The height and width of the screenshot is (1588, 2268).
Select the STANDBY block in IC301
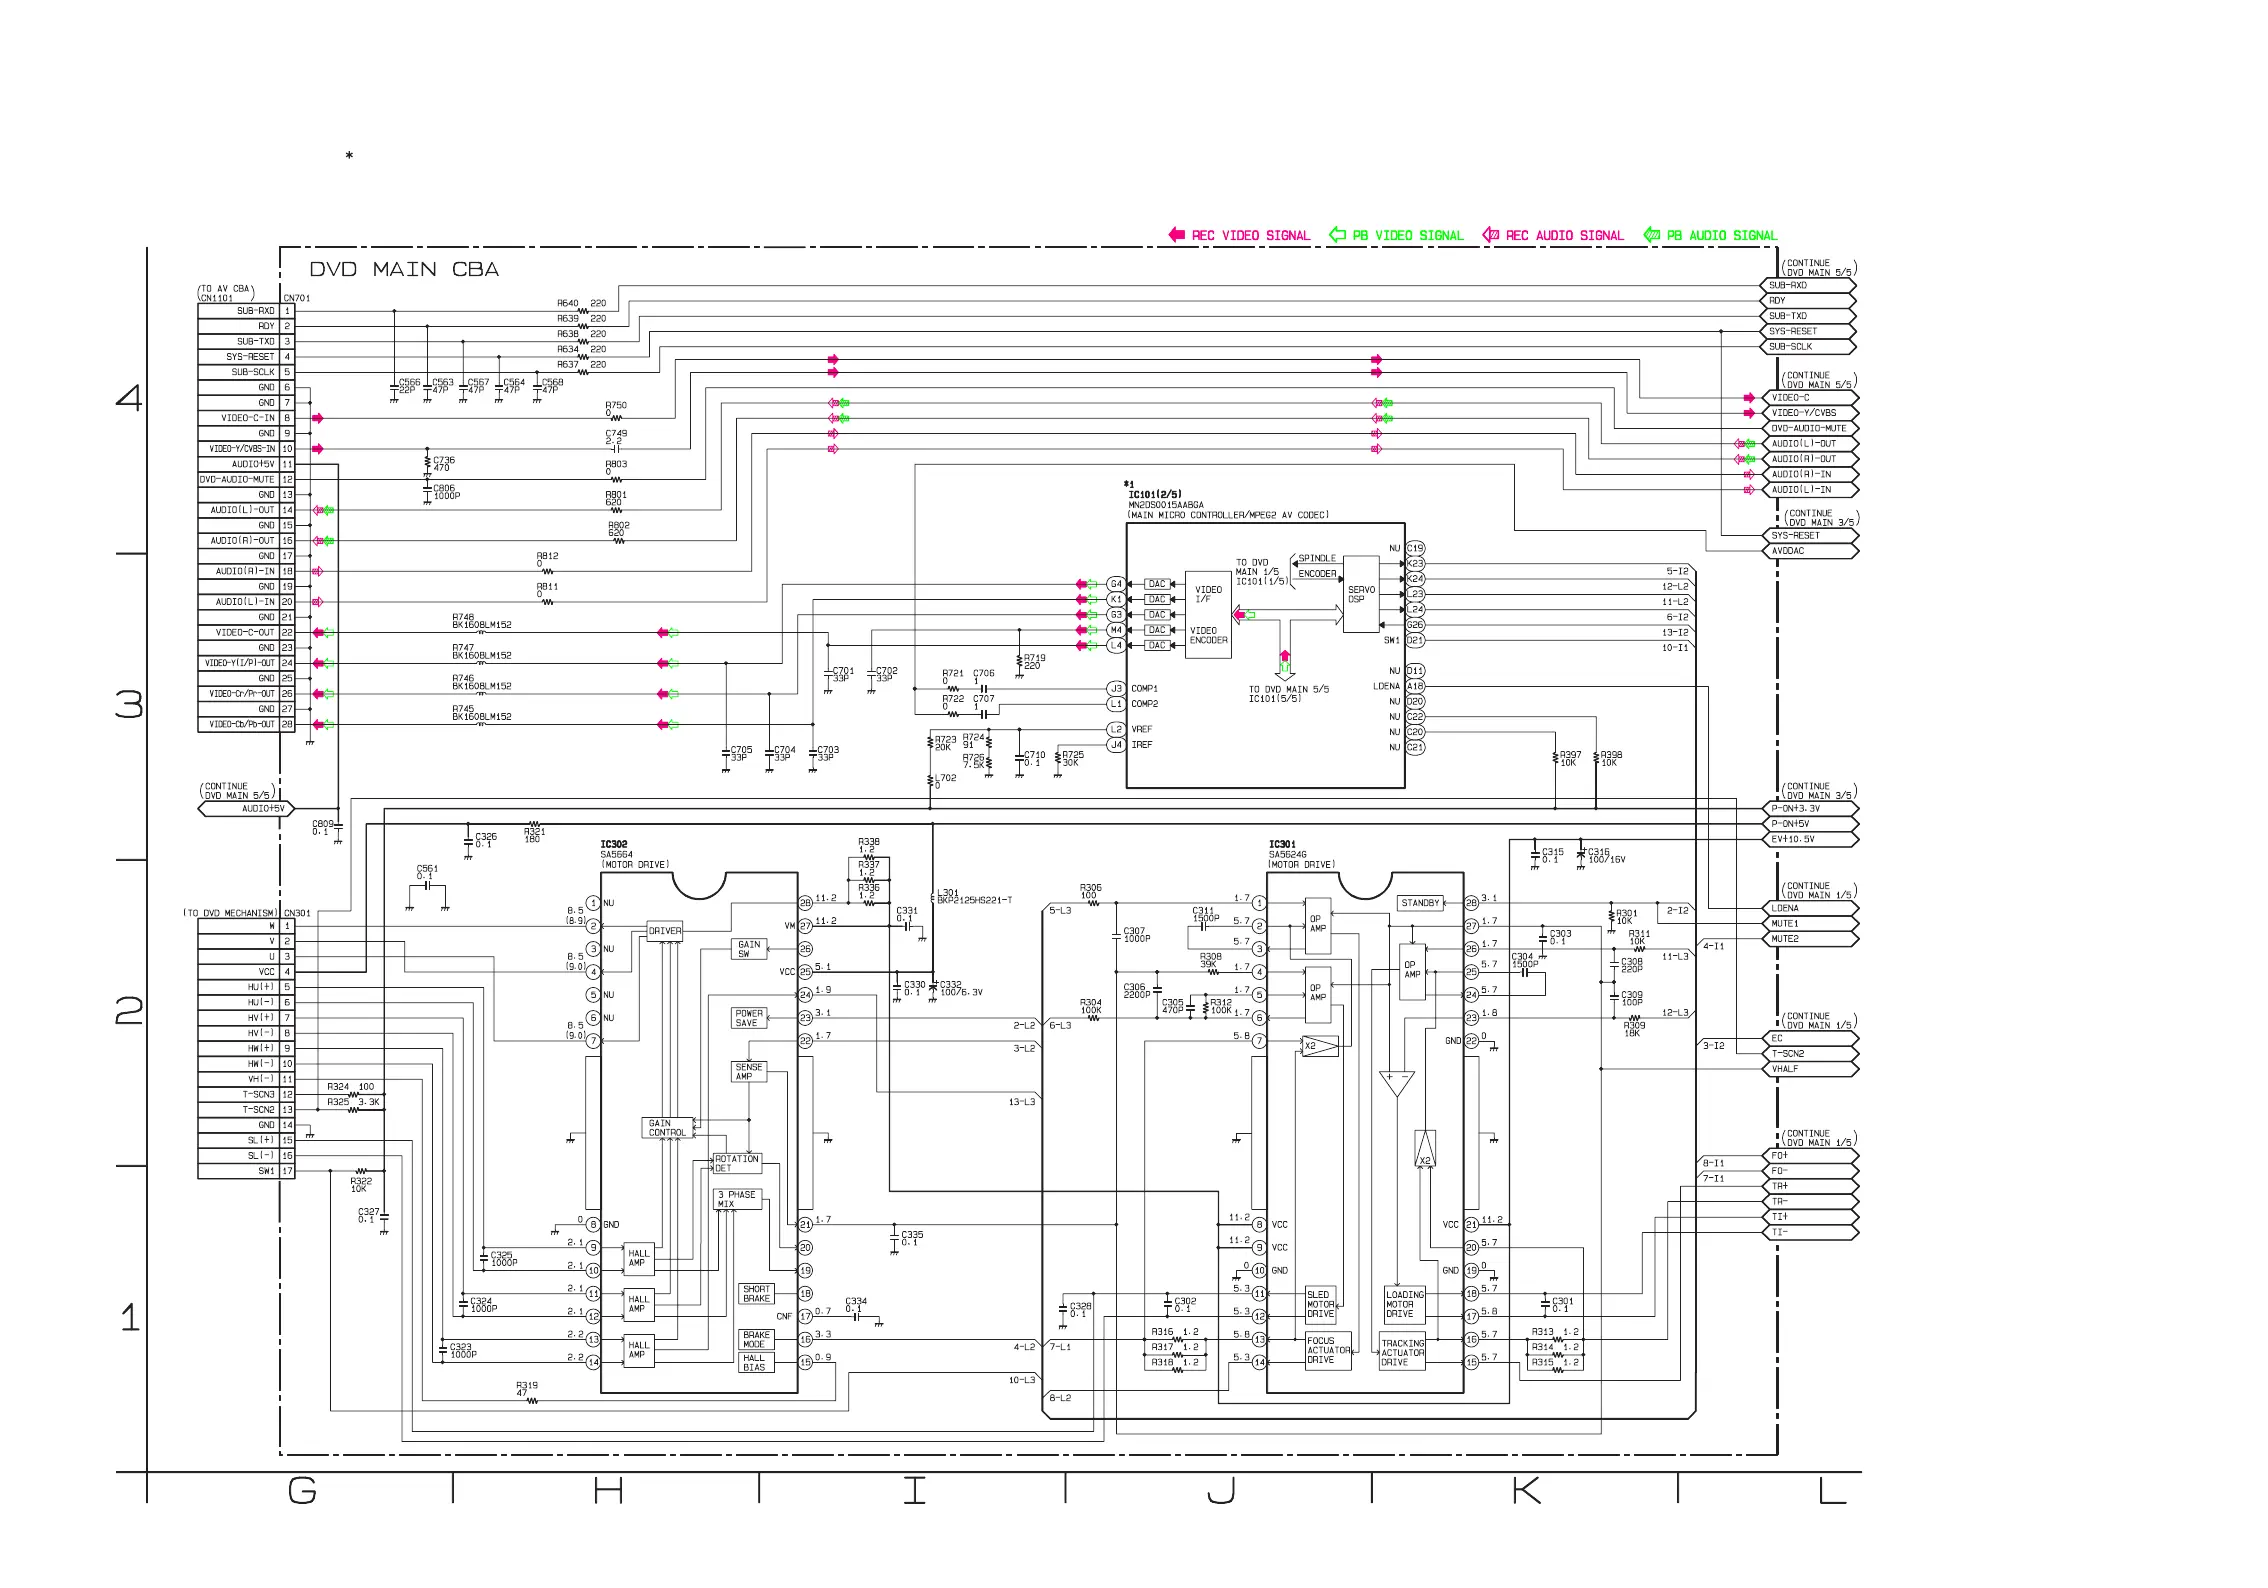pyautogui.click(x=1420, y=902)
